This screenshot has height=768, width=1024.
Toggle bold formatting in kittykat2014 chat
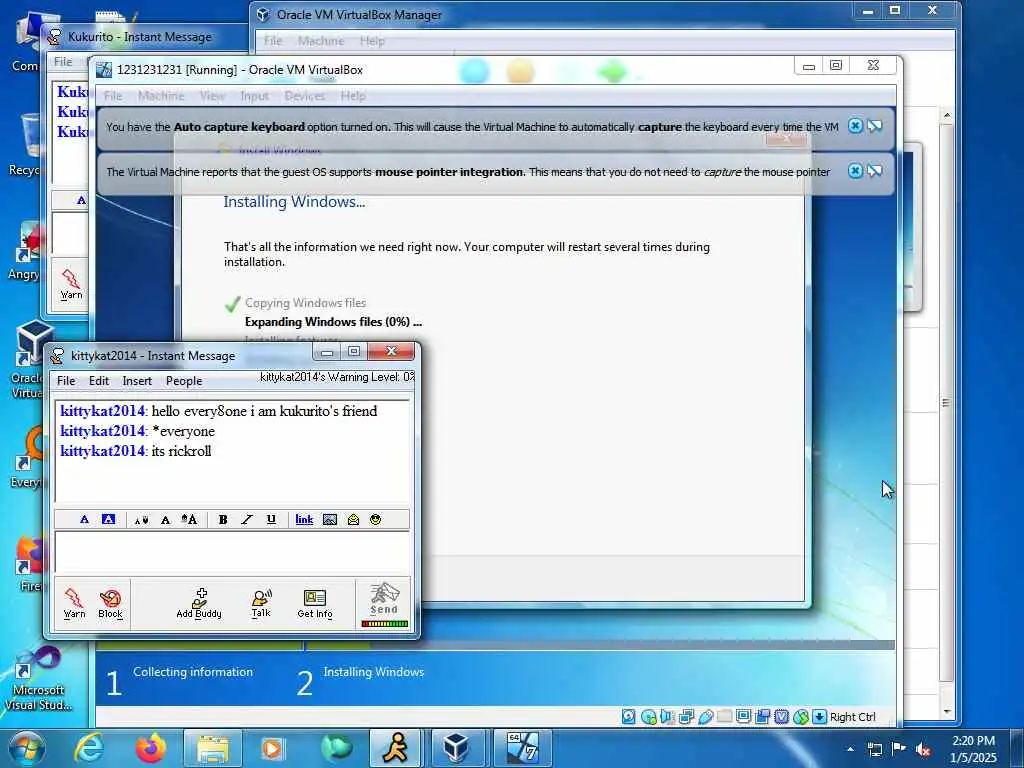point(223,519)
